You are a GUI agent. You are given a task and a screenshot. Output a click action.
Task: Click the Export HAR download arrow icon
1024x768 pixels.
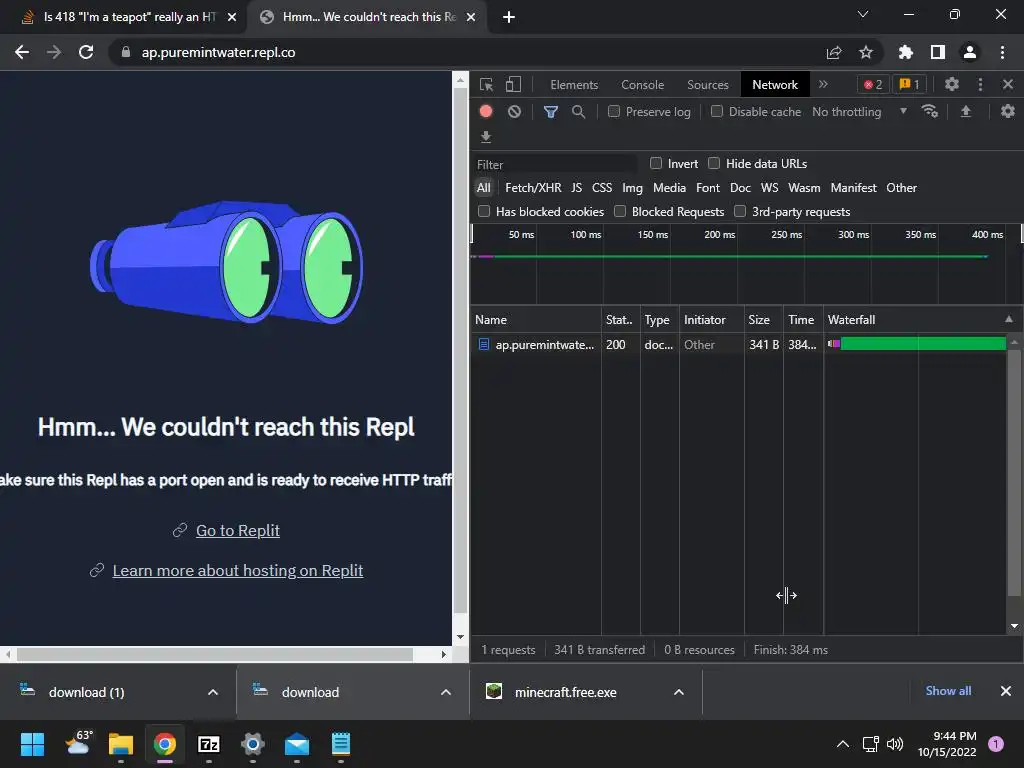(x=486, y=136)
